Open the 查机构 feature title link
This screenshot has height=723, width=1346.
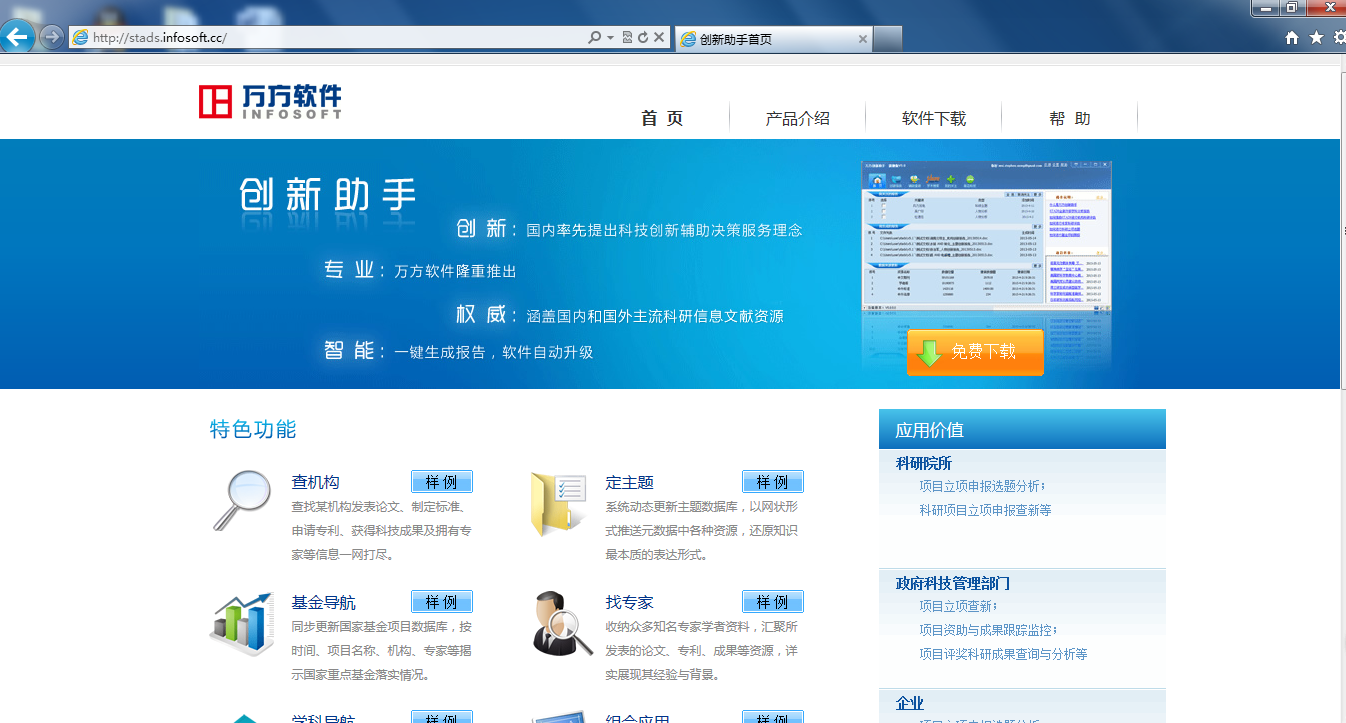tap(316, 482)
